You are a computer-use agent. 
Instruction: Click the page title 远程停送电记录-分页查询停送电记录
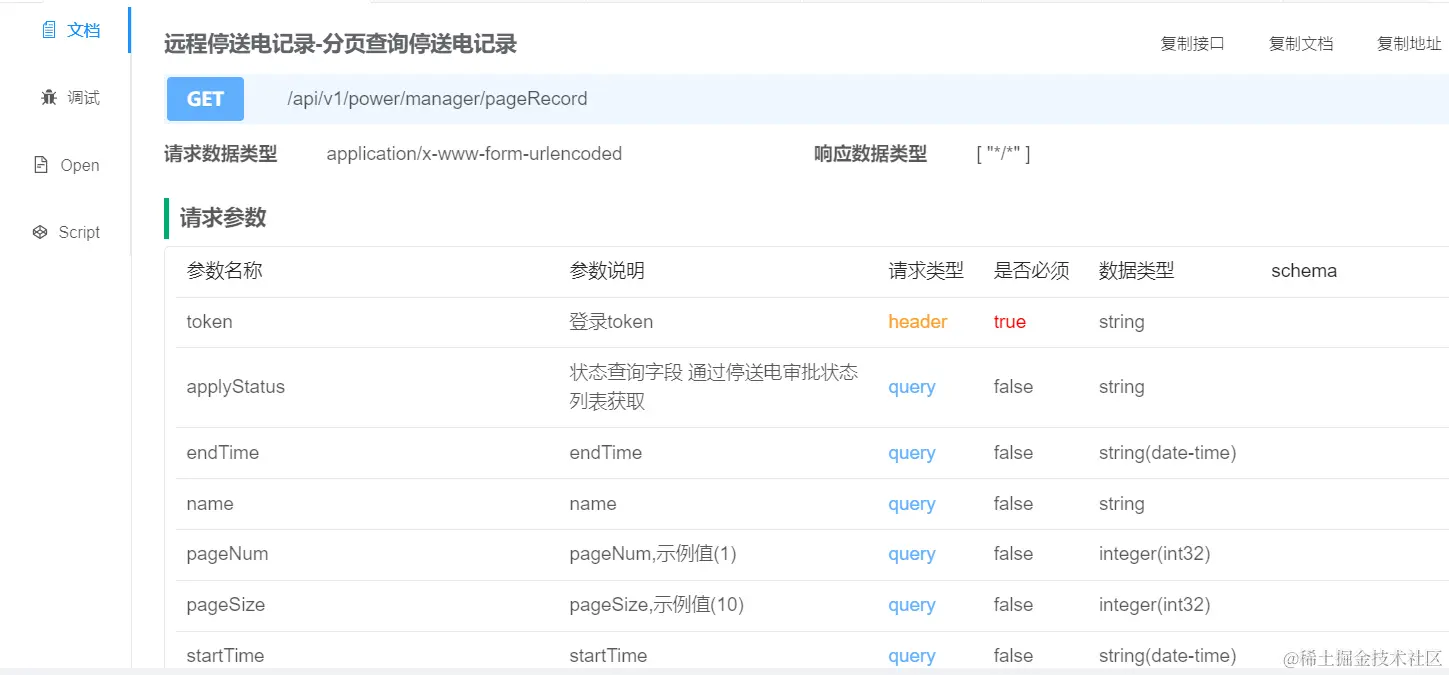coord(340,44)
